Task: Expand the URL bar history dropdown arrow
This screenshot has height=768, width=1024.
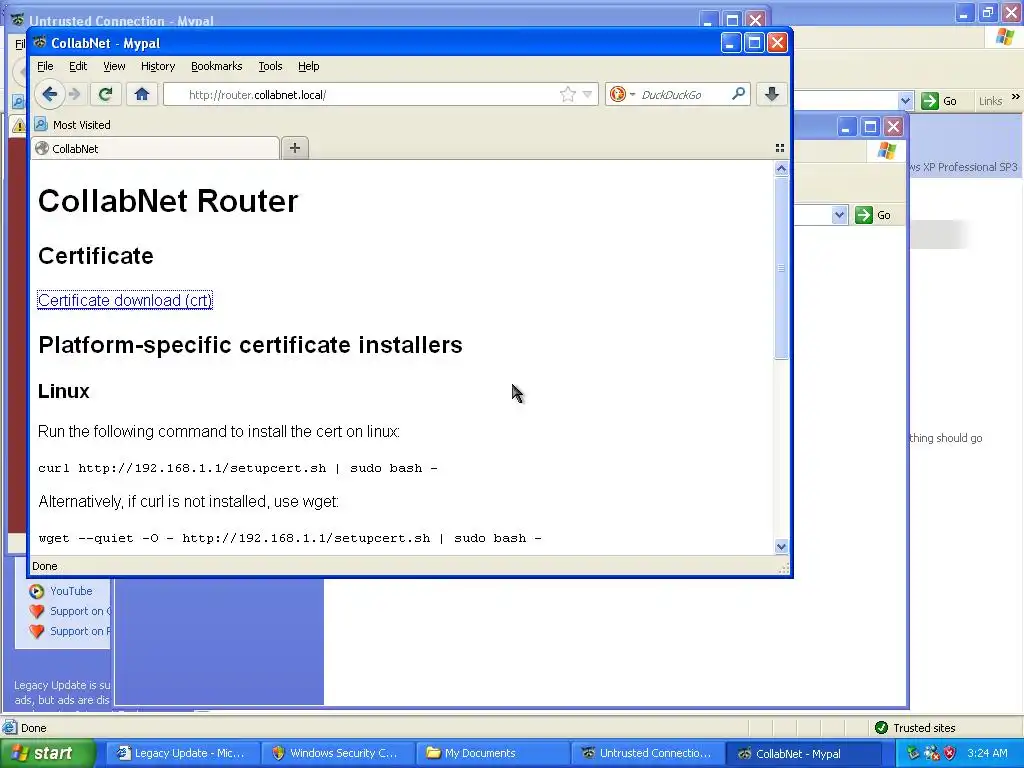Action: click(x=587, y=95)
